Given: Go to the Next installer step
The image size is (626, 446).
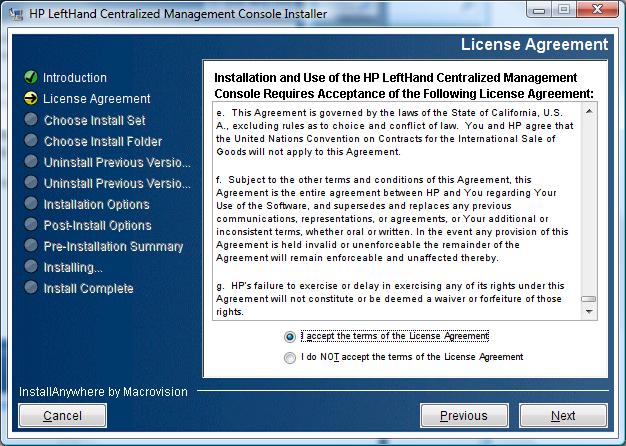Looking at the screenshot, I should point(563,416).
